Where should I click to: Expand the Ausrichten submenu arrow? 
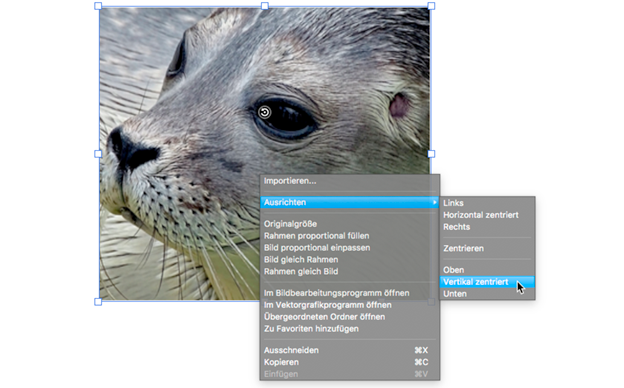pos(434,202)
